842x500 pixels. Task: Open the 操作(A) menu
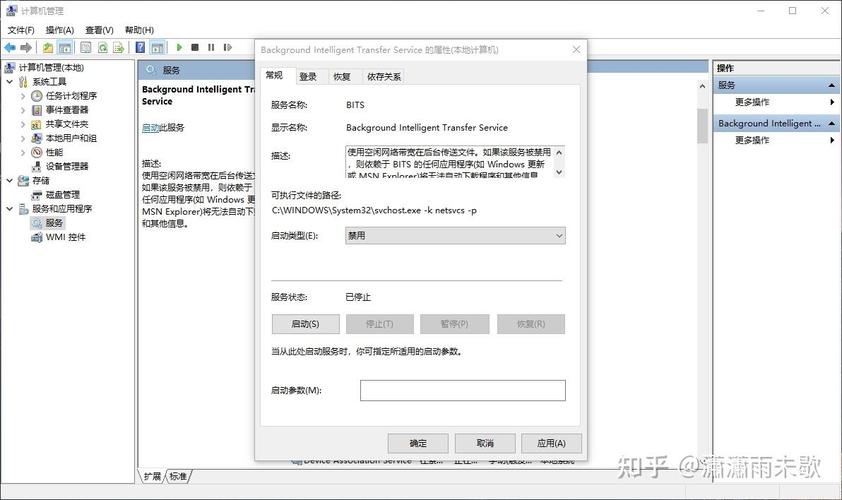(60, 30)
